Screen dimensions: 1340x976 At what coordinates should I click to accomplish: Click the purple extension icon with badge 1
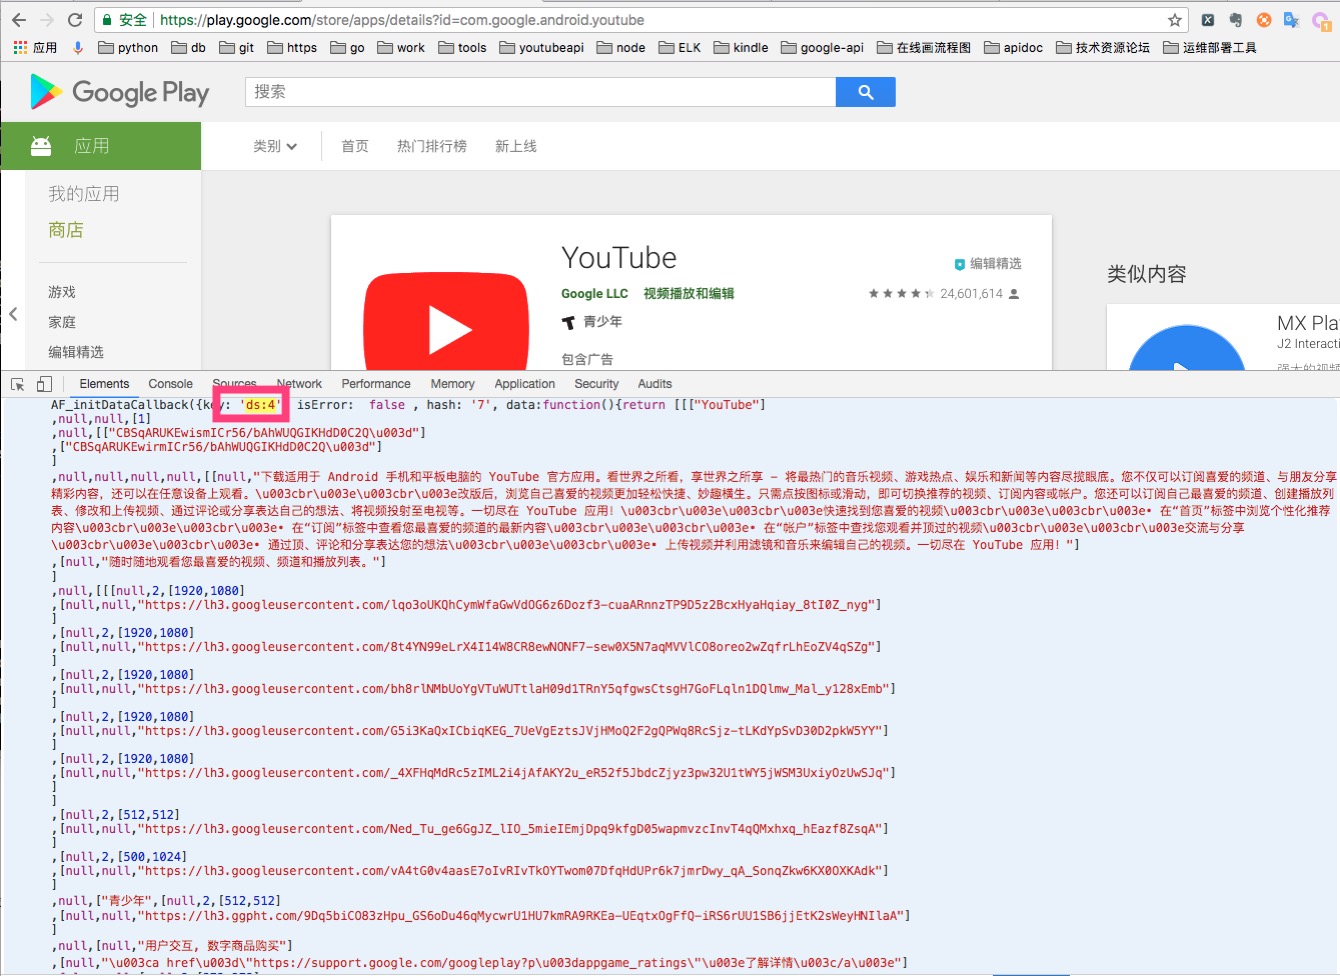point(1320,20)
